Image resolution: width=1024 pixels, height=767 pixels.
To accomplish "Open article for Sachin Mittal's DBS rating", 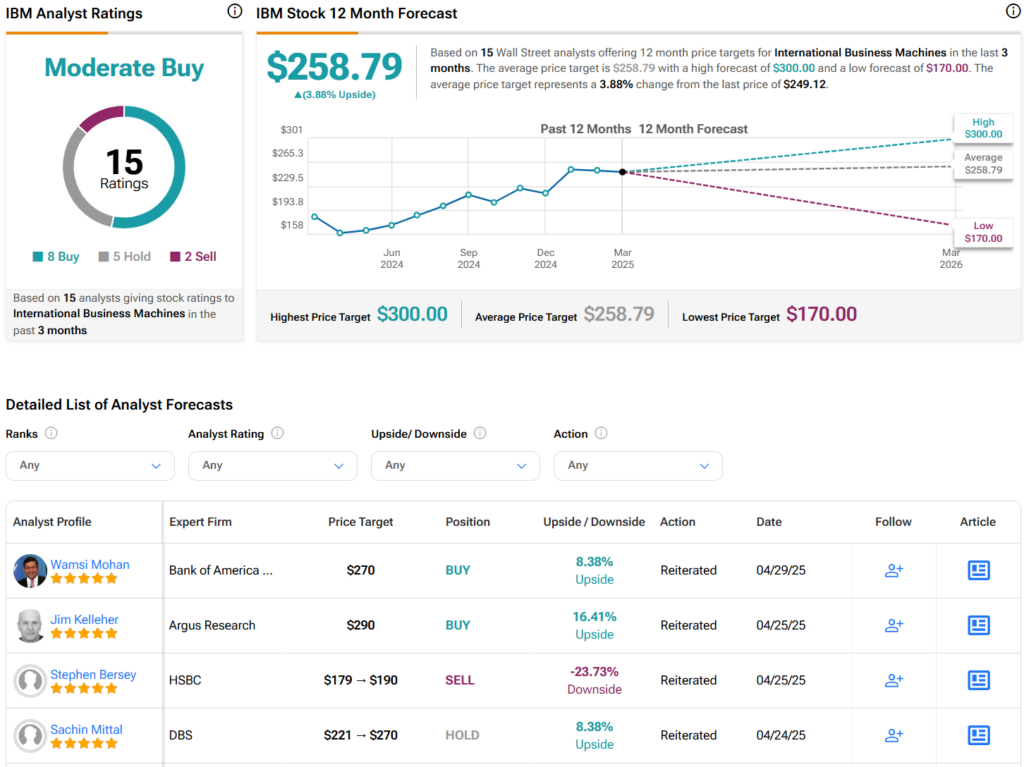I will (x=978, y=735).
